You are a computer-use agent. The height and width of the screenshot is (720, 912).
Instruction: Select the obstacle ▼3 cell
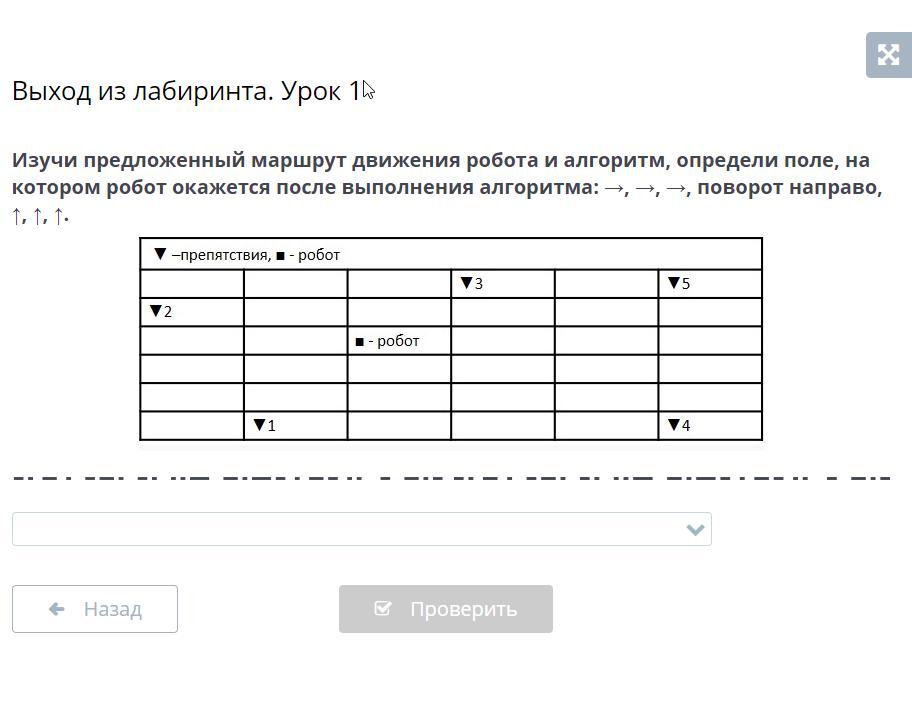(x=503, y=284)
